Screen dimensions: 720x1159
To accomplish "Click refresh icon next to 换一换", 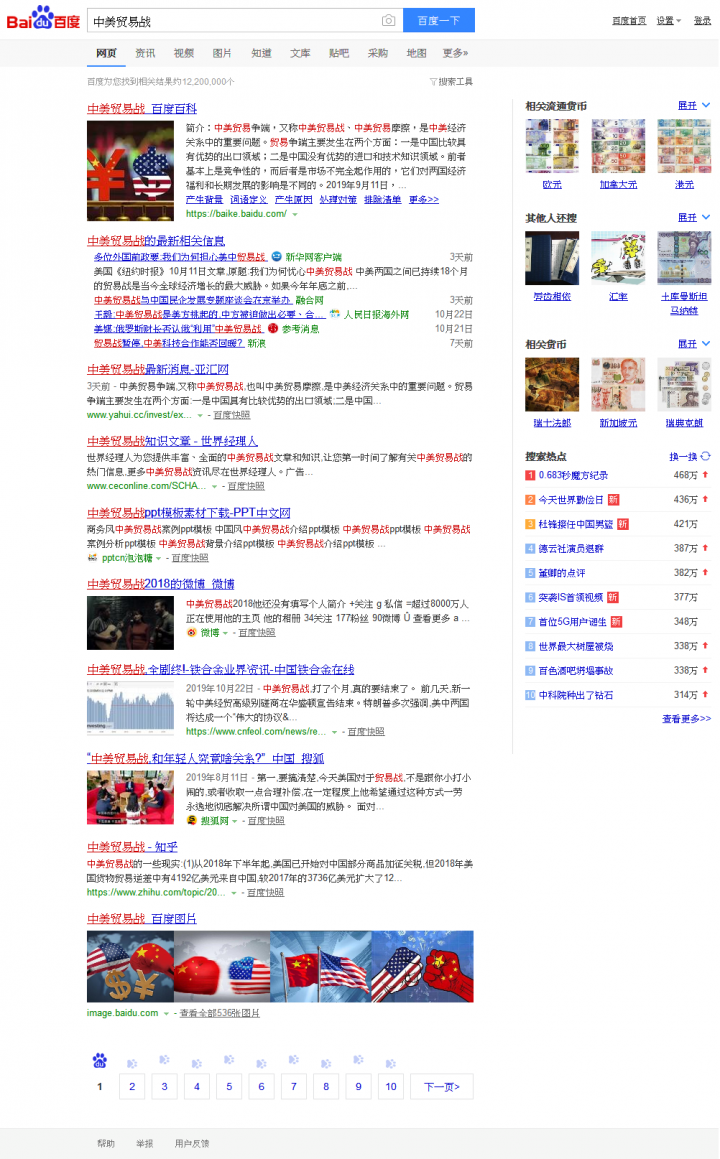I will point(706,456).
